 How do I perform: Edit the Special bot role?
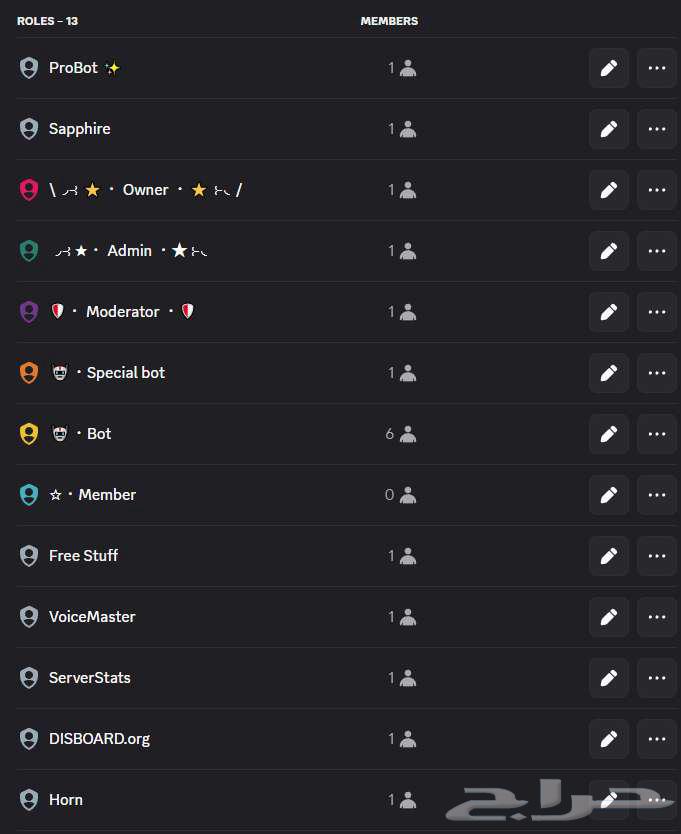608,373
